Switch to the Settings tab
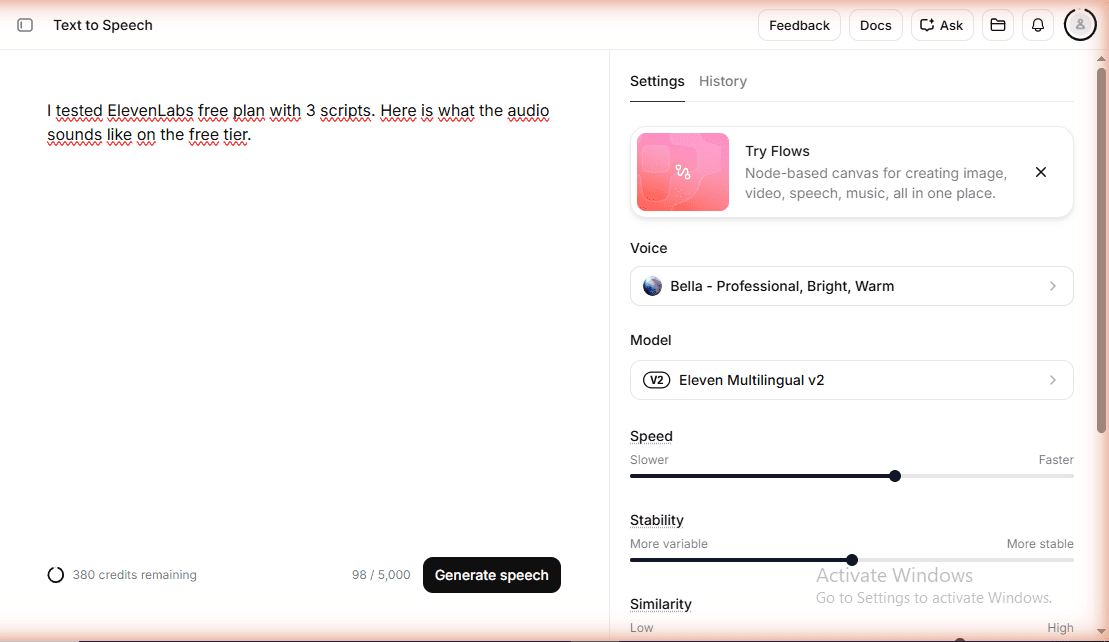The width and height of the screenshot is (1109, 642). (657, 81)
